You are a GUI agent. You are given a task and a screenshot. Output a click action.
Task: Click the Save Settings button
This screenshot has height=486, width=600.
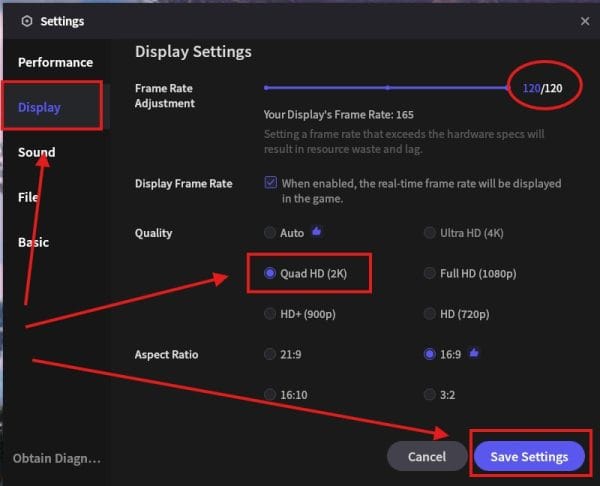click(529, 457)
